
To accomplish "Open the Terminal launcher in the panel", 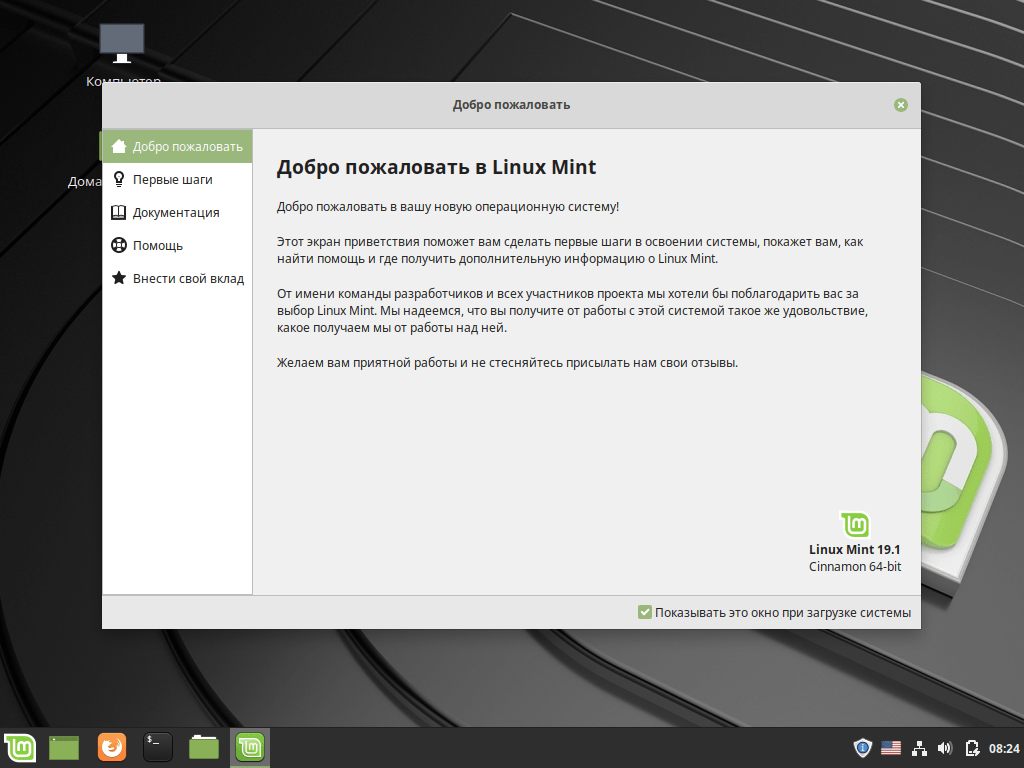I will pos(157,747).
